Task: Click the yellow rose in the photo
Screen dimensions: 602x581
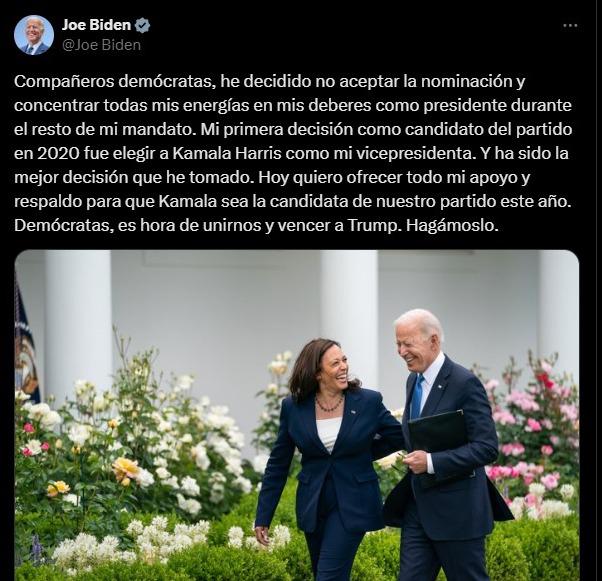Action: click(125, 470)
